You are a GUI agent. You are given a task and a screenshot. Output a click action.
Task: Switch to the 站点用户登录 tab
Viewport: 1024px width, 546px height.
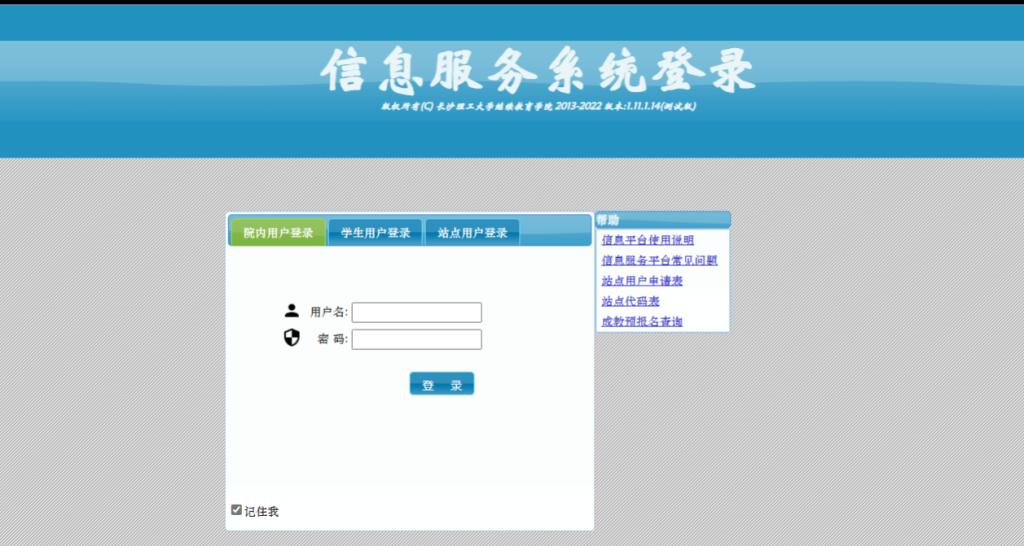point(472,233)
